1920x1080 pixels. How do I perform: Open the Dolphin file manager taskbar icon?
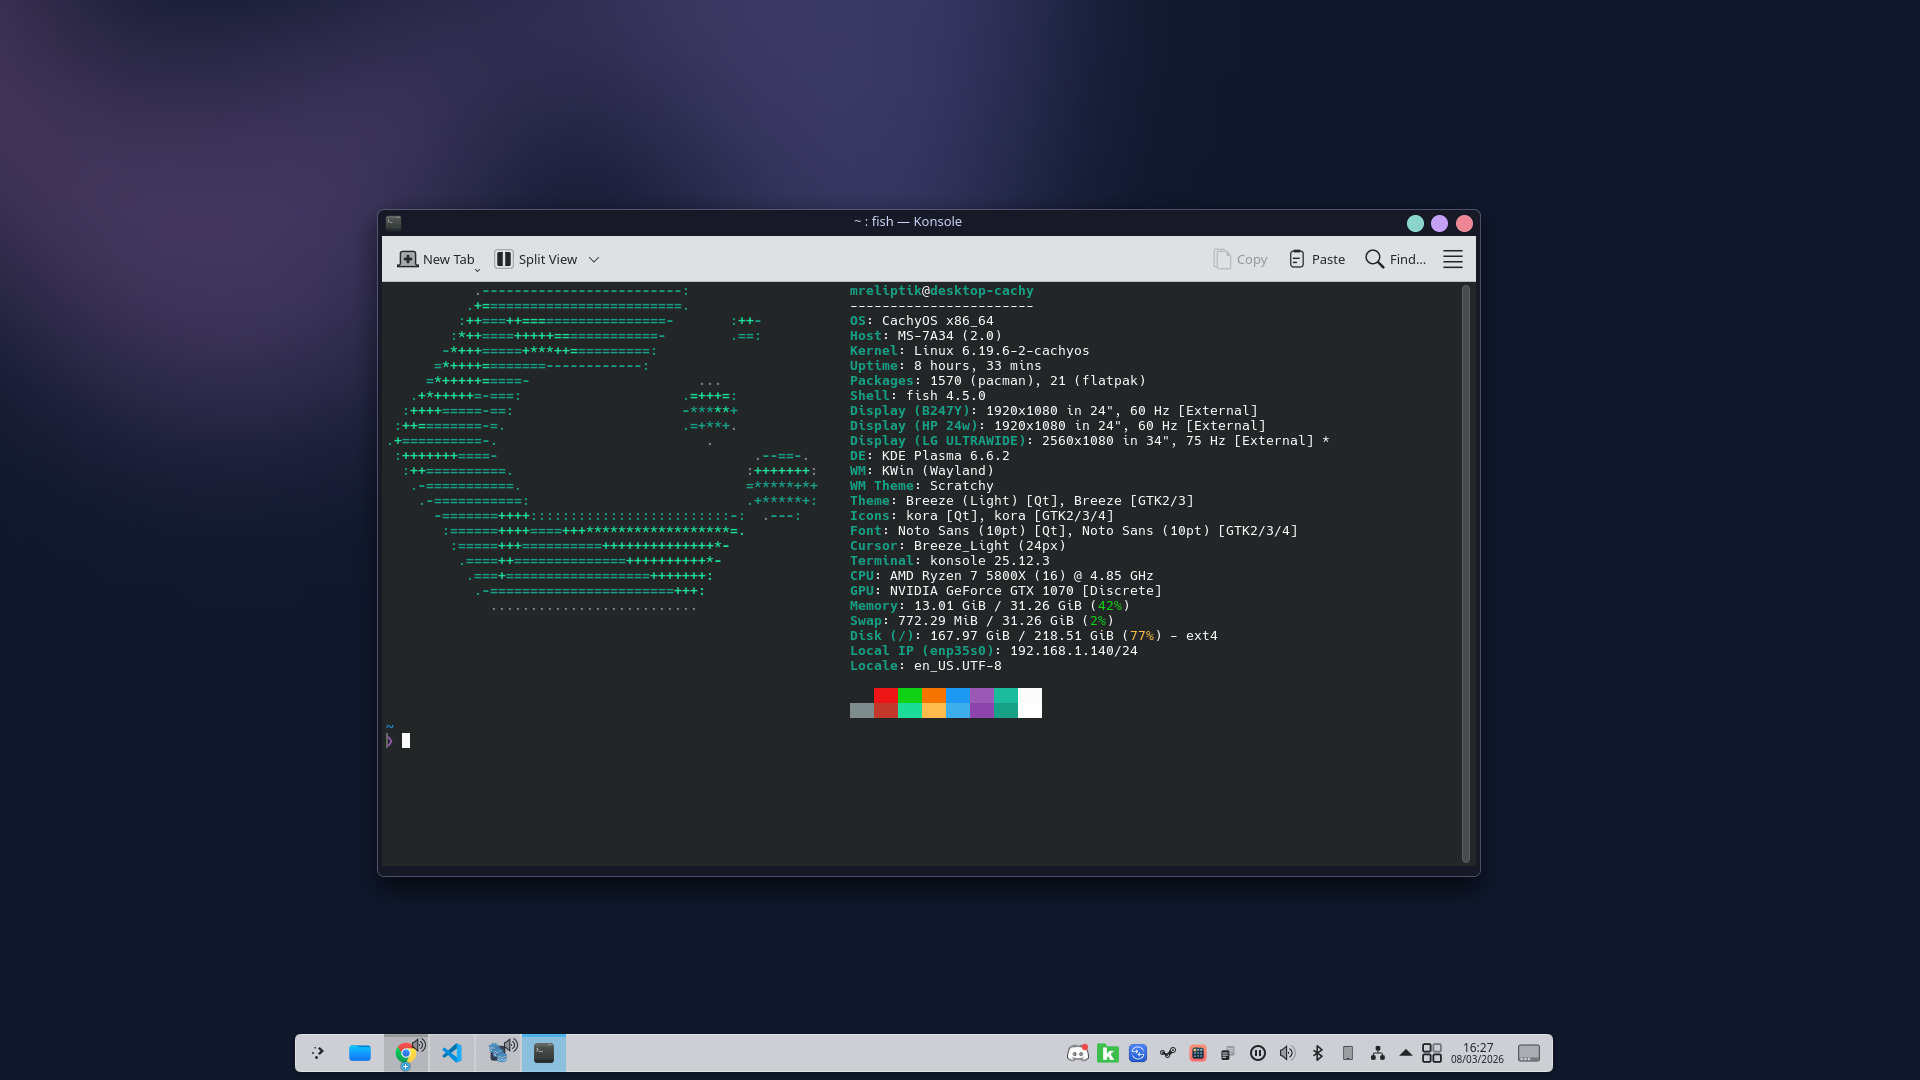click(x=360, y=1053)
